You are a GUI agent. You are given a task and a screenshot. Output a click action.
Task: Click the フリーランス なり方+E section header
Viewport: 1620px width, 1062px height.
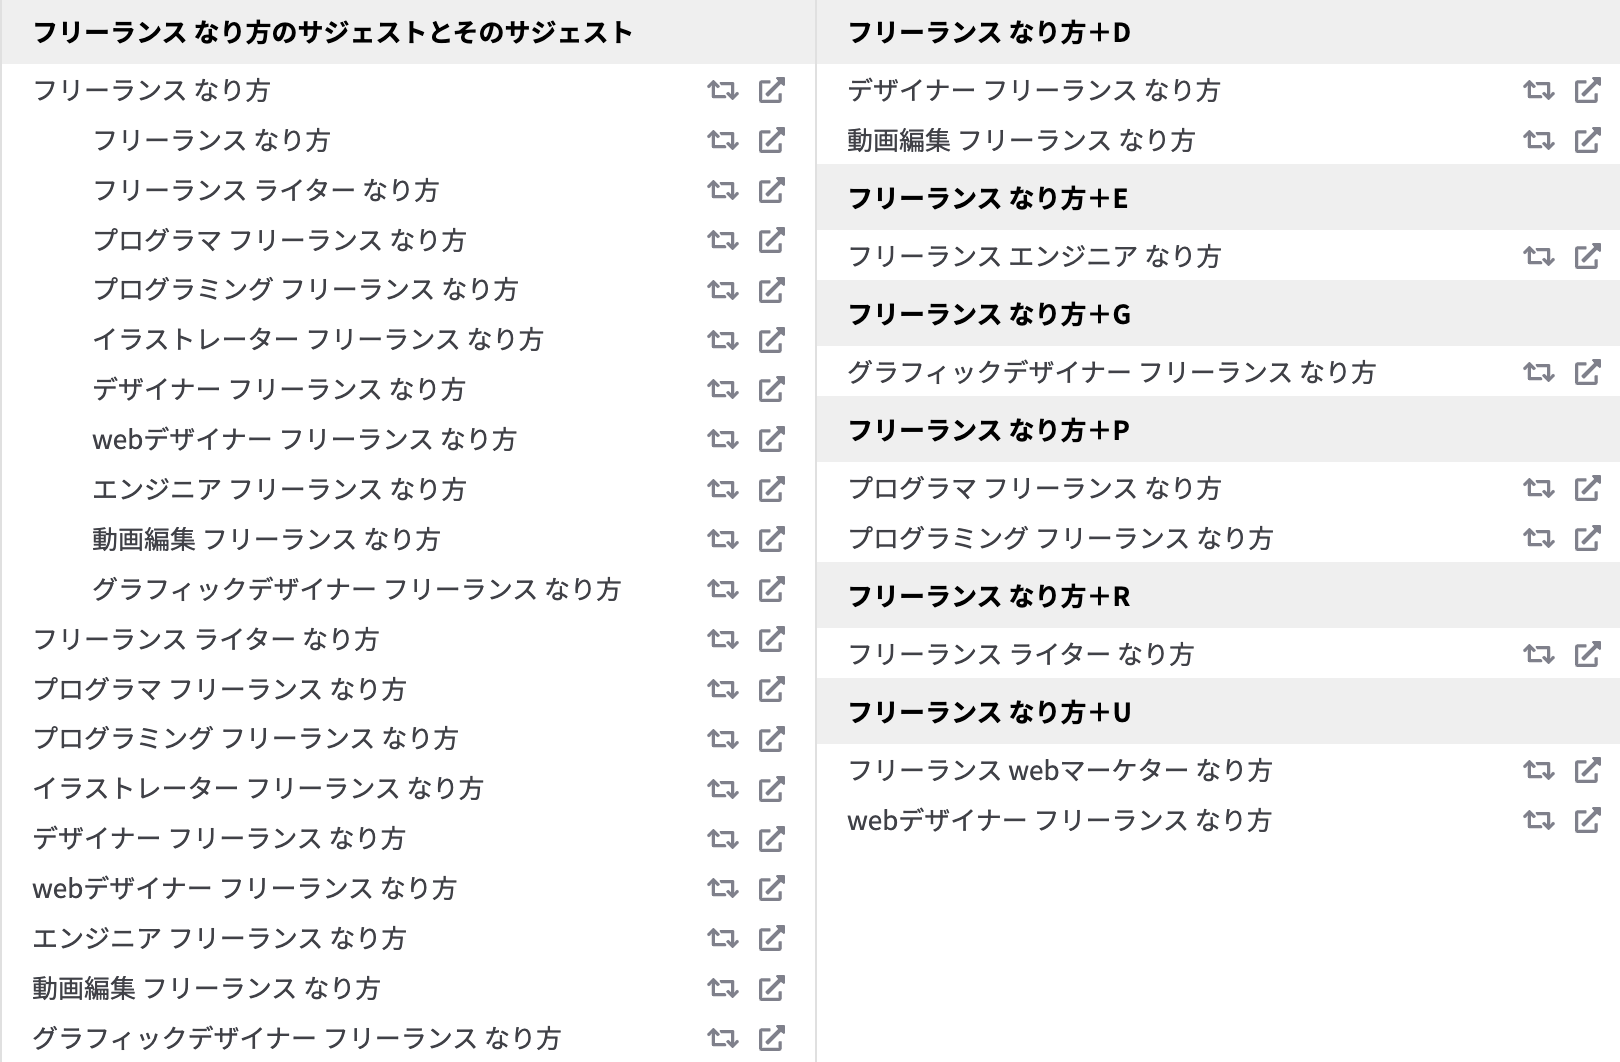[1218, 198]
